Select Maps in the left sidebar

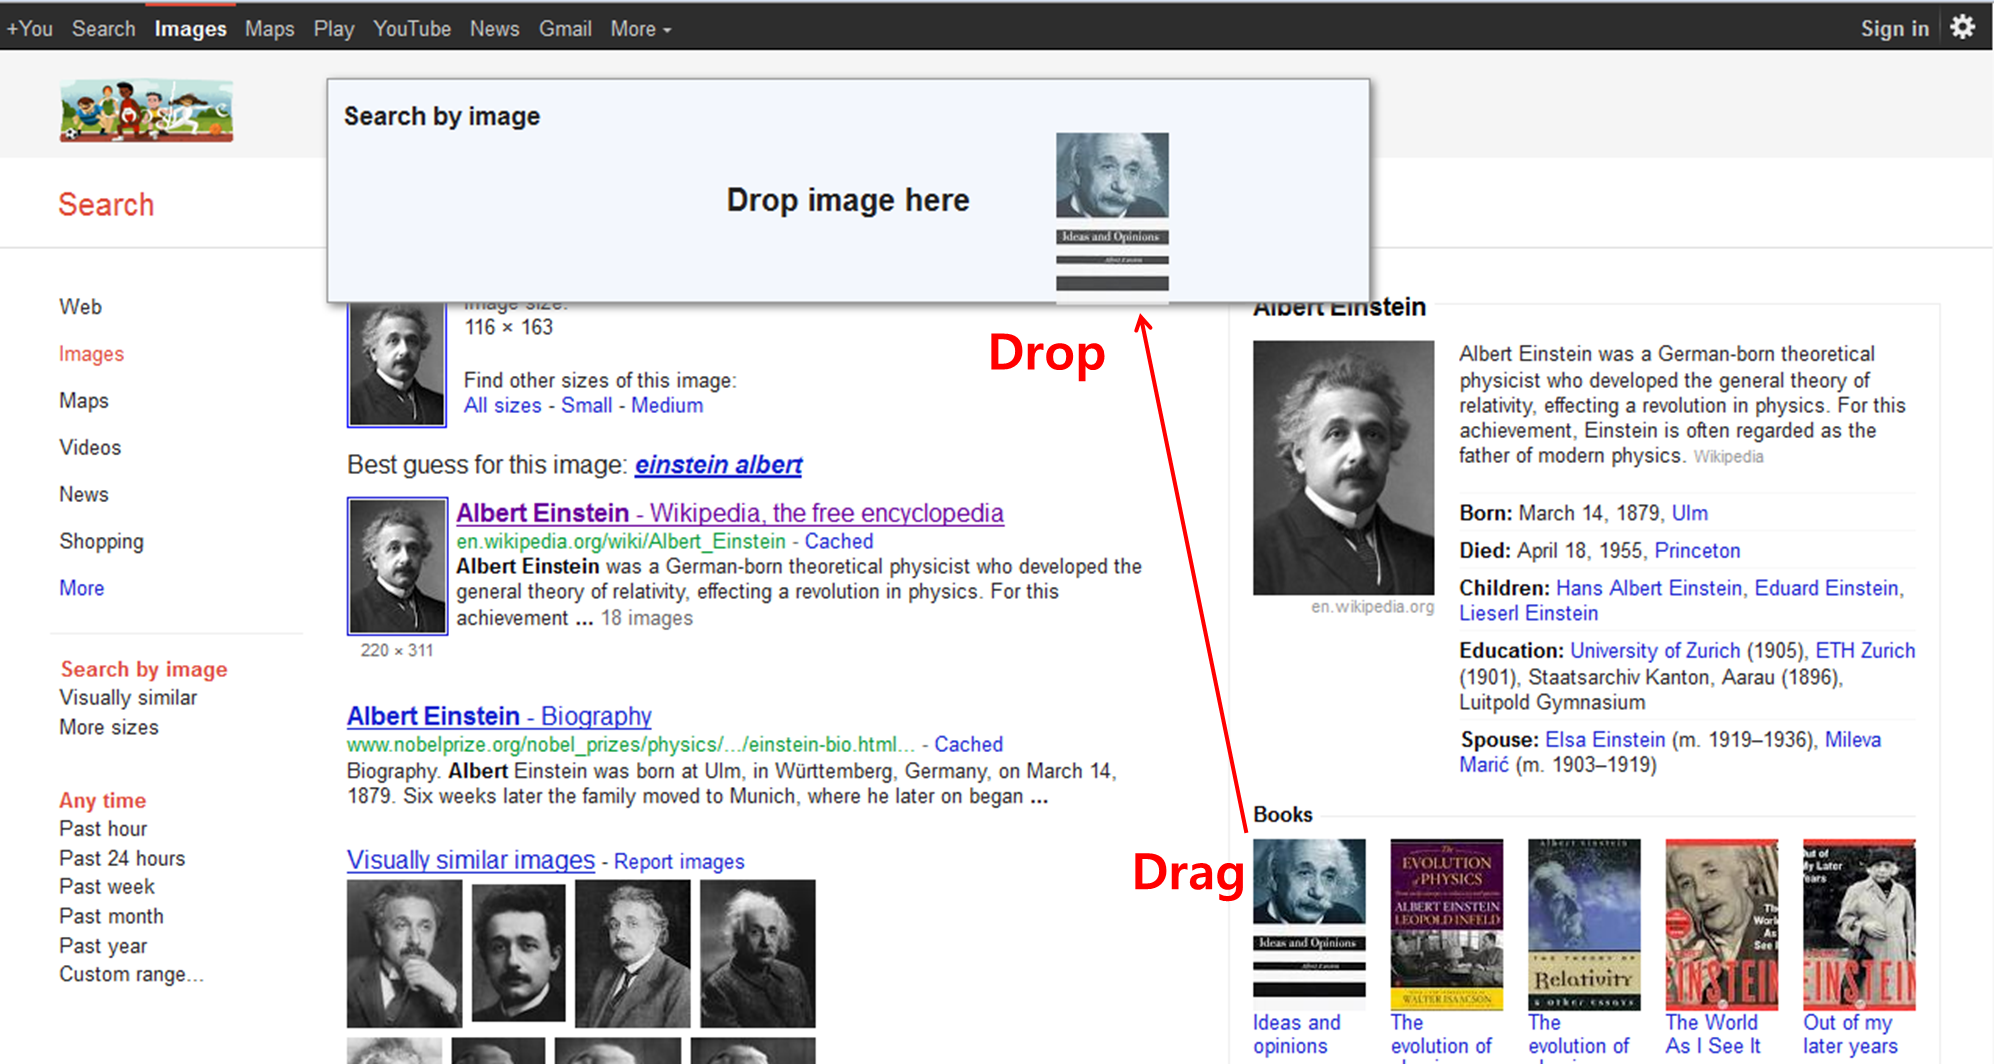pyautogui.click(x=84, y=401)
